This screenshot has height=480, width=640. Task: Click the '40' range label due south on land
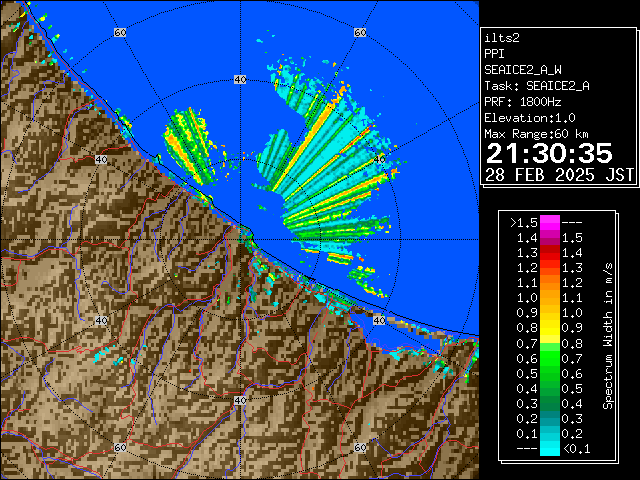(x=240, y=400)
